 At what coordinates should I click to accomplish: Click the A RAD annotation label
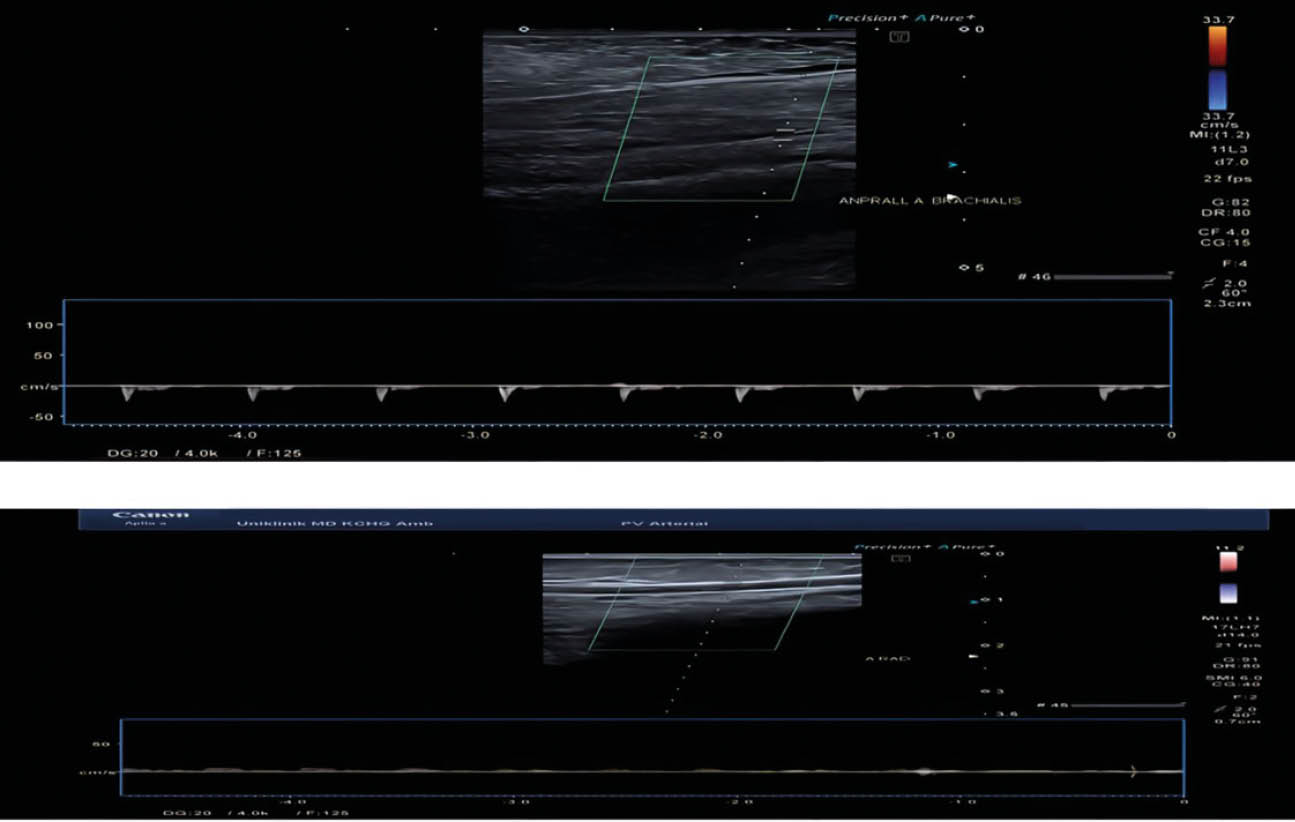887,659
